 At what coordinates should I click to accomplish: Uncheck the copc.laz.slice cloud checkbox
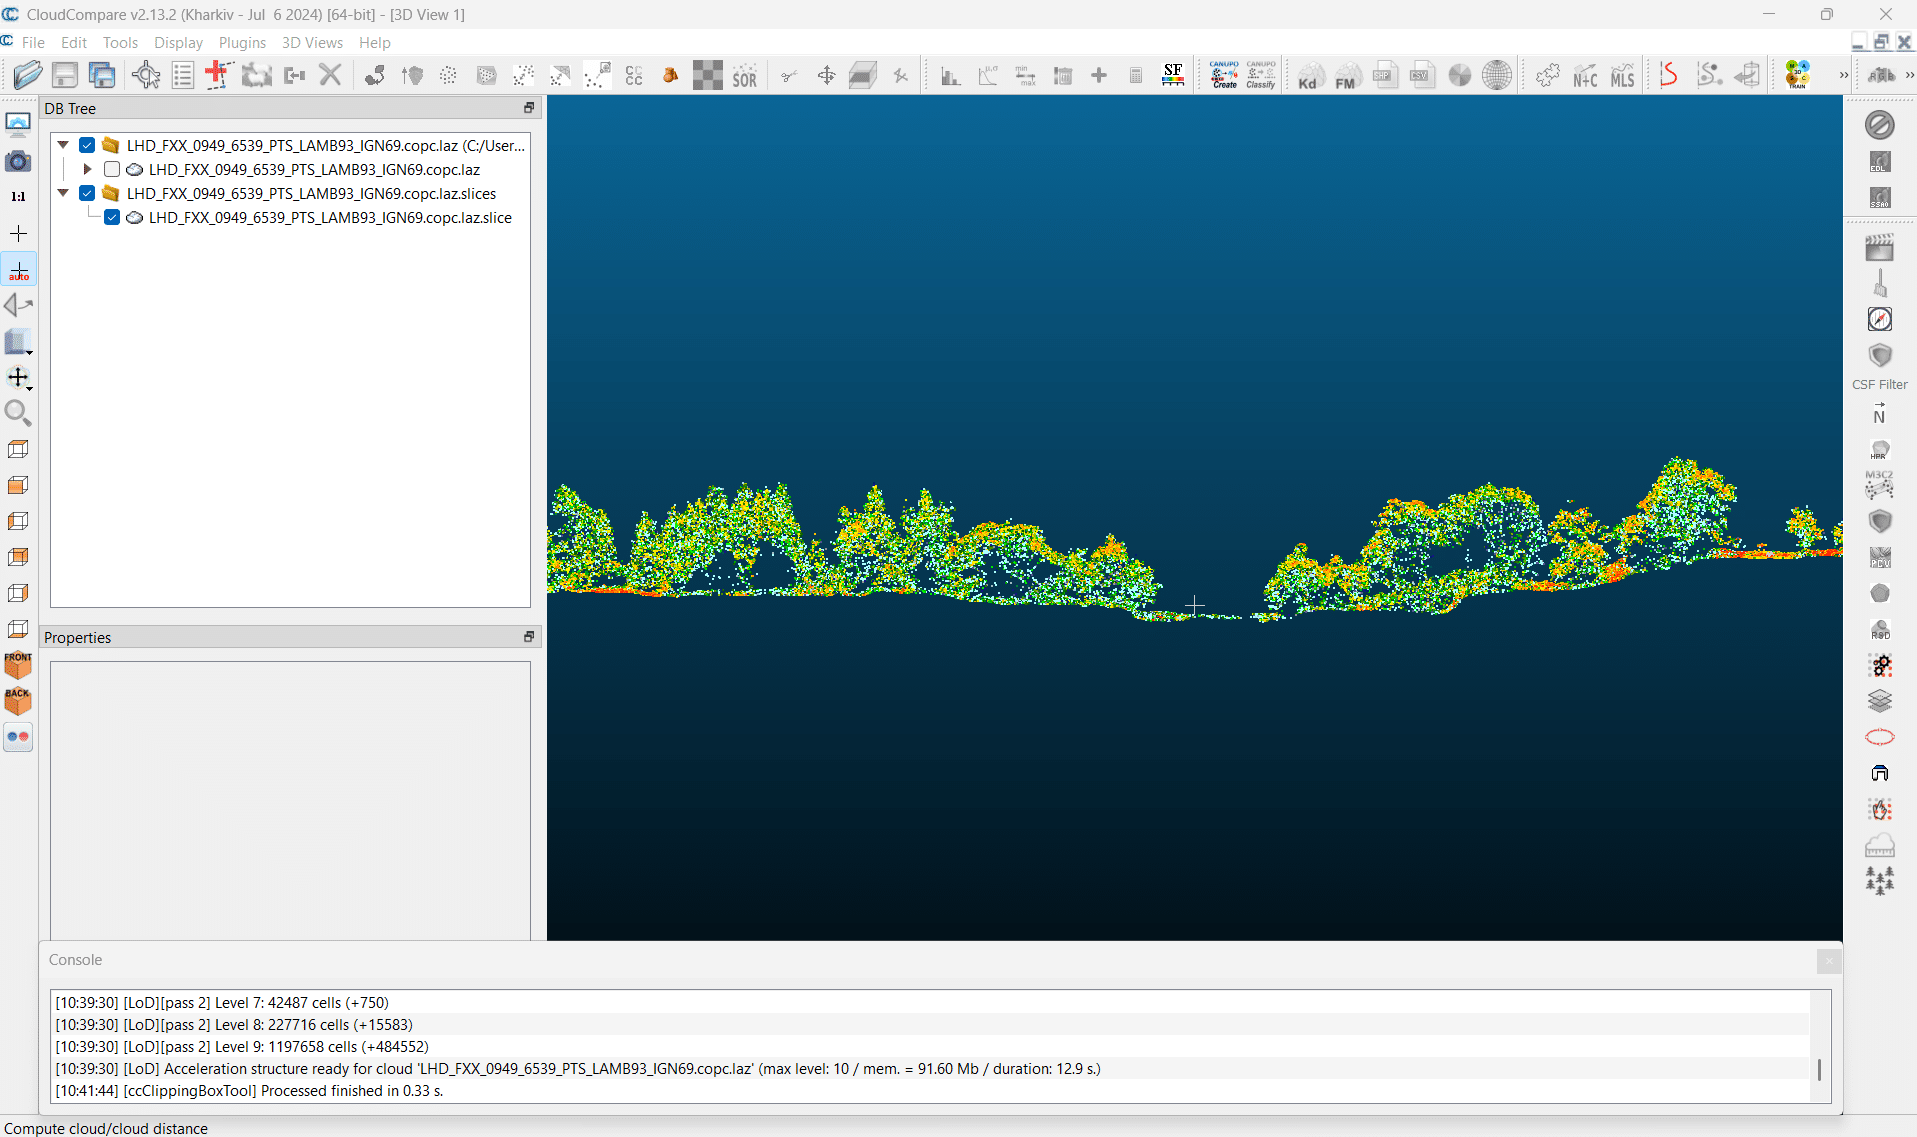(112, 217)
